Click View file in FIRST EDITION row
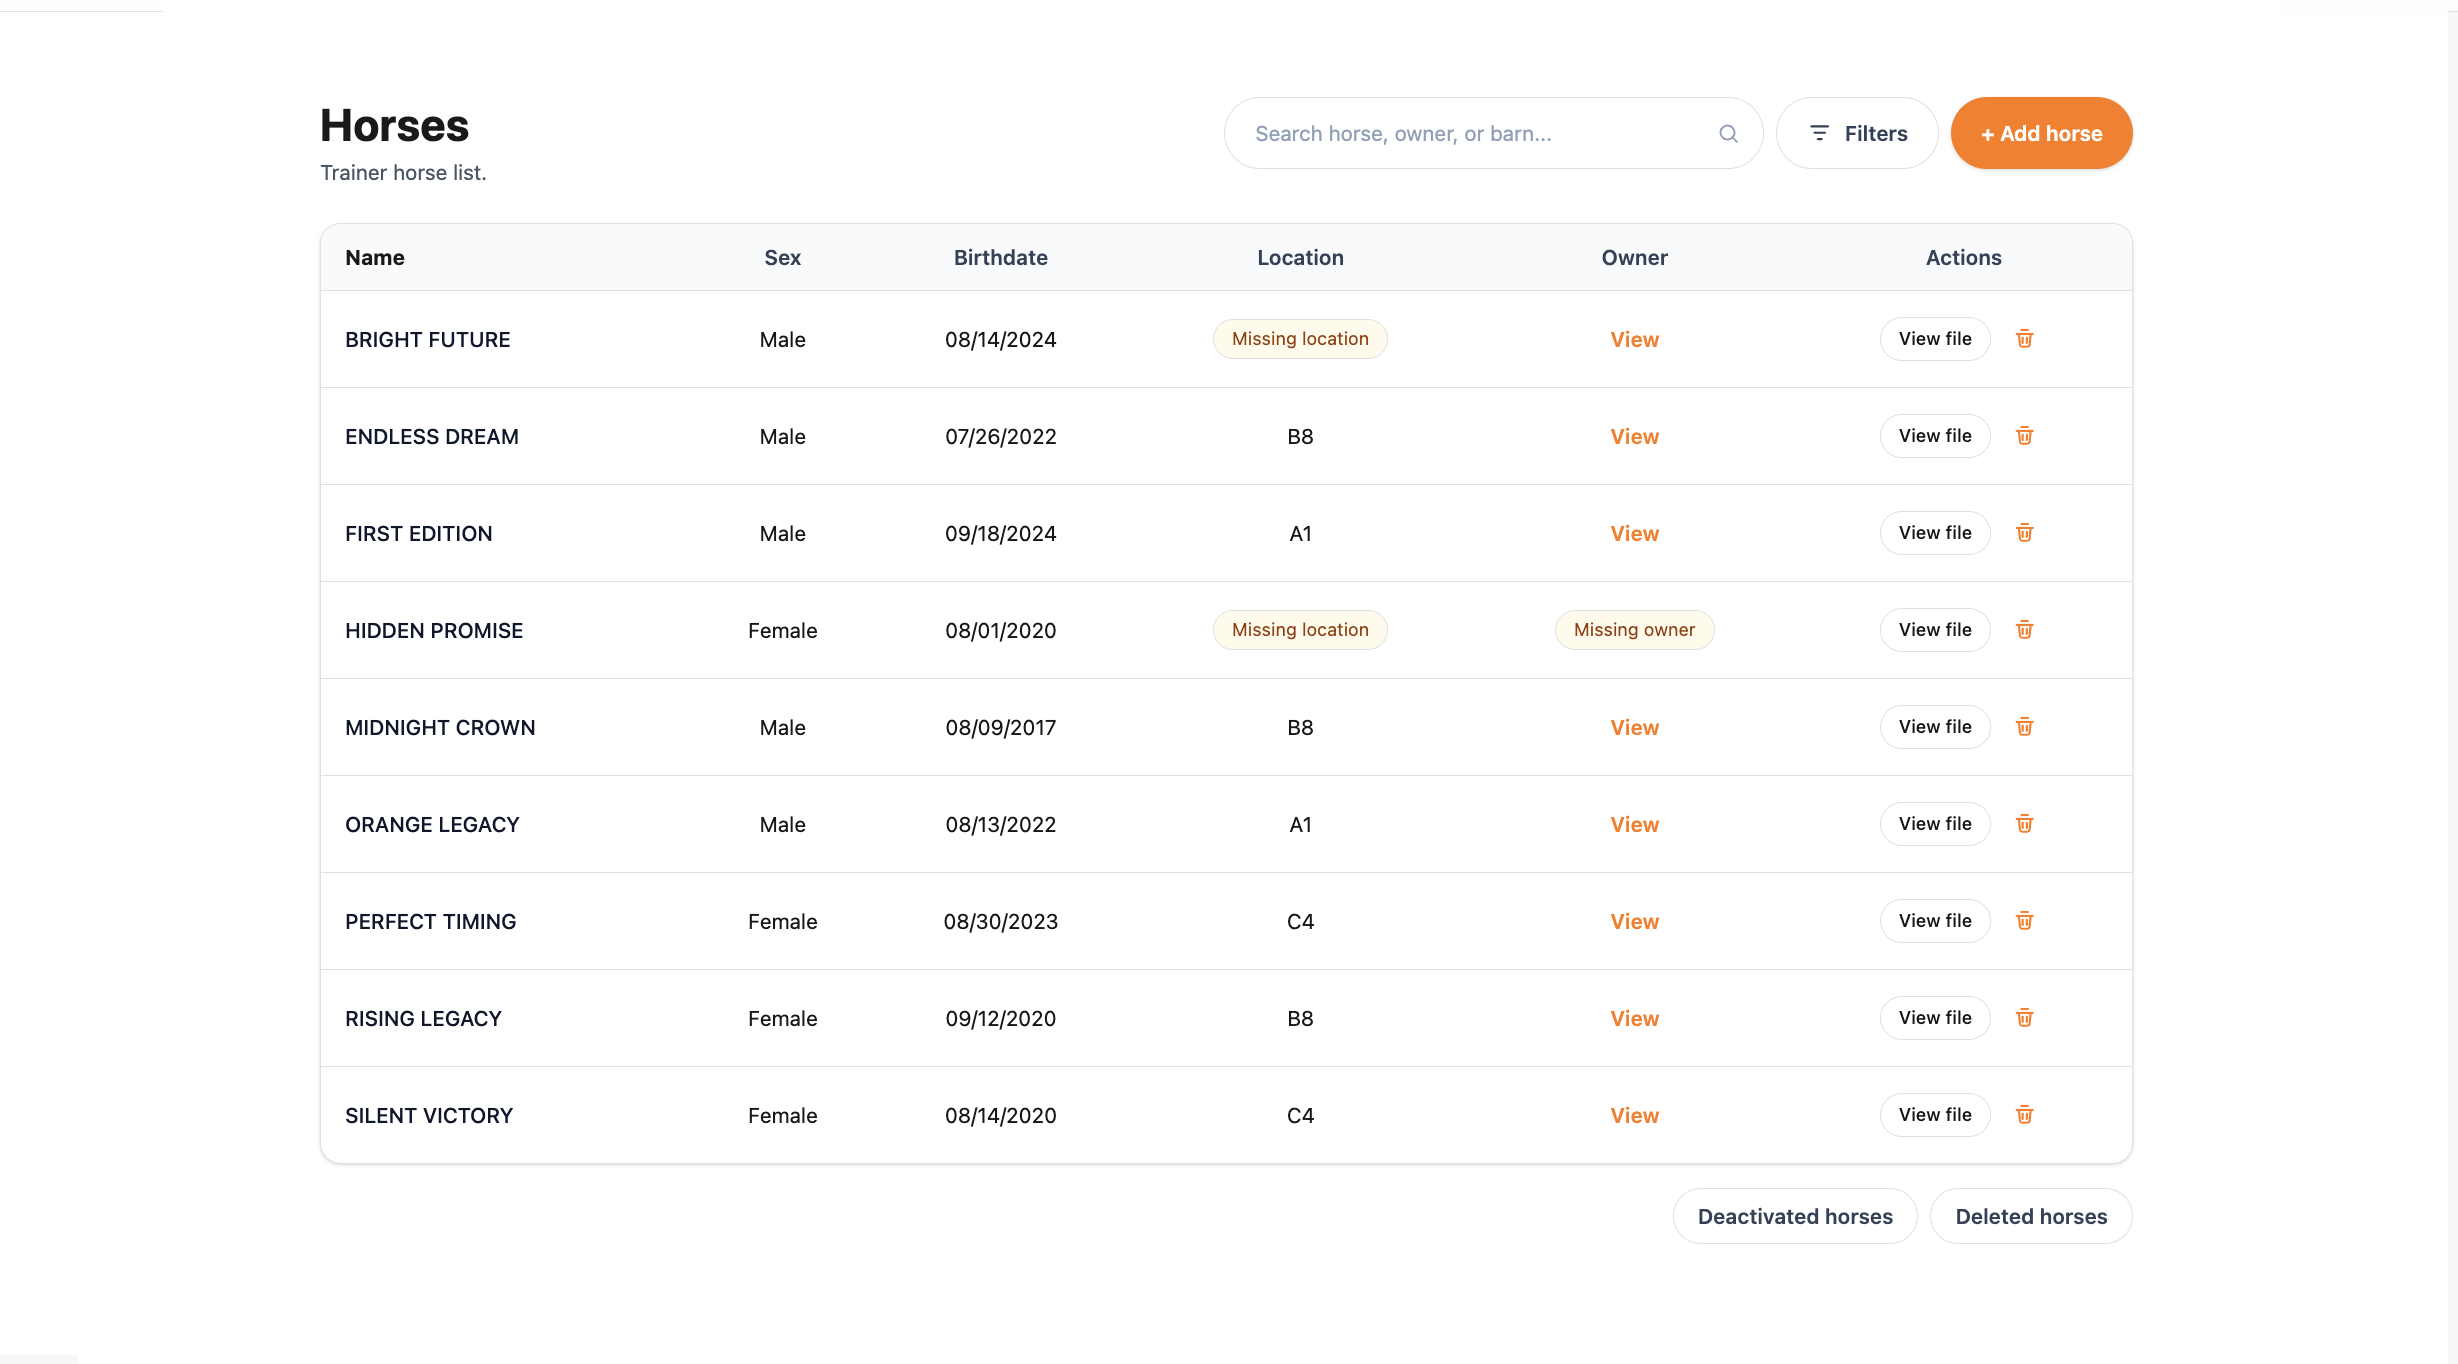 tap(1935, 533)
